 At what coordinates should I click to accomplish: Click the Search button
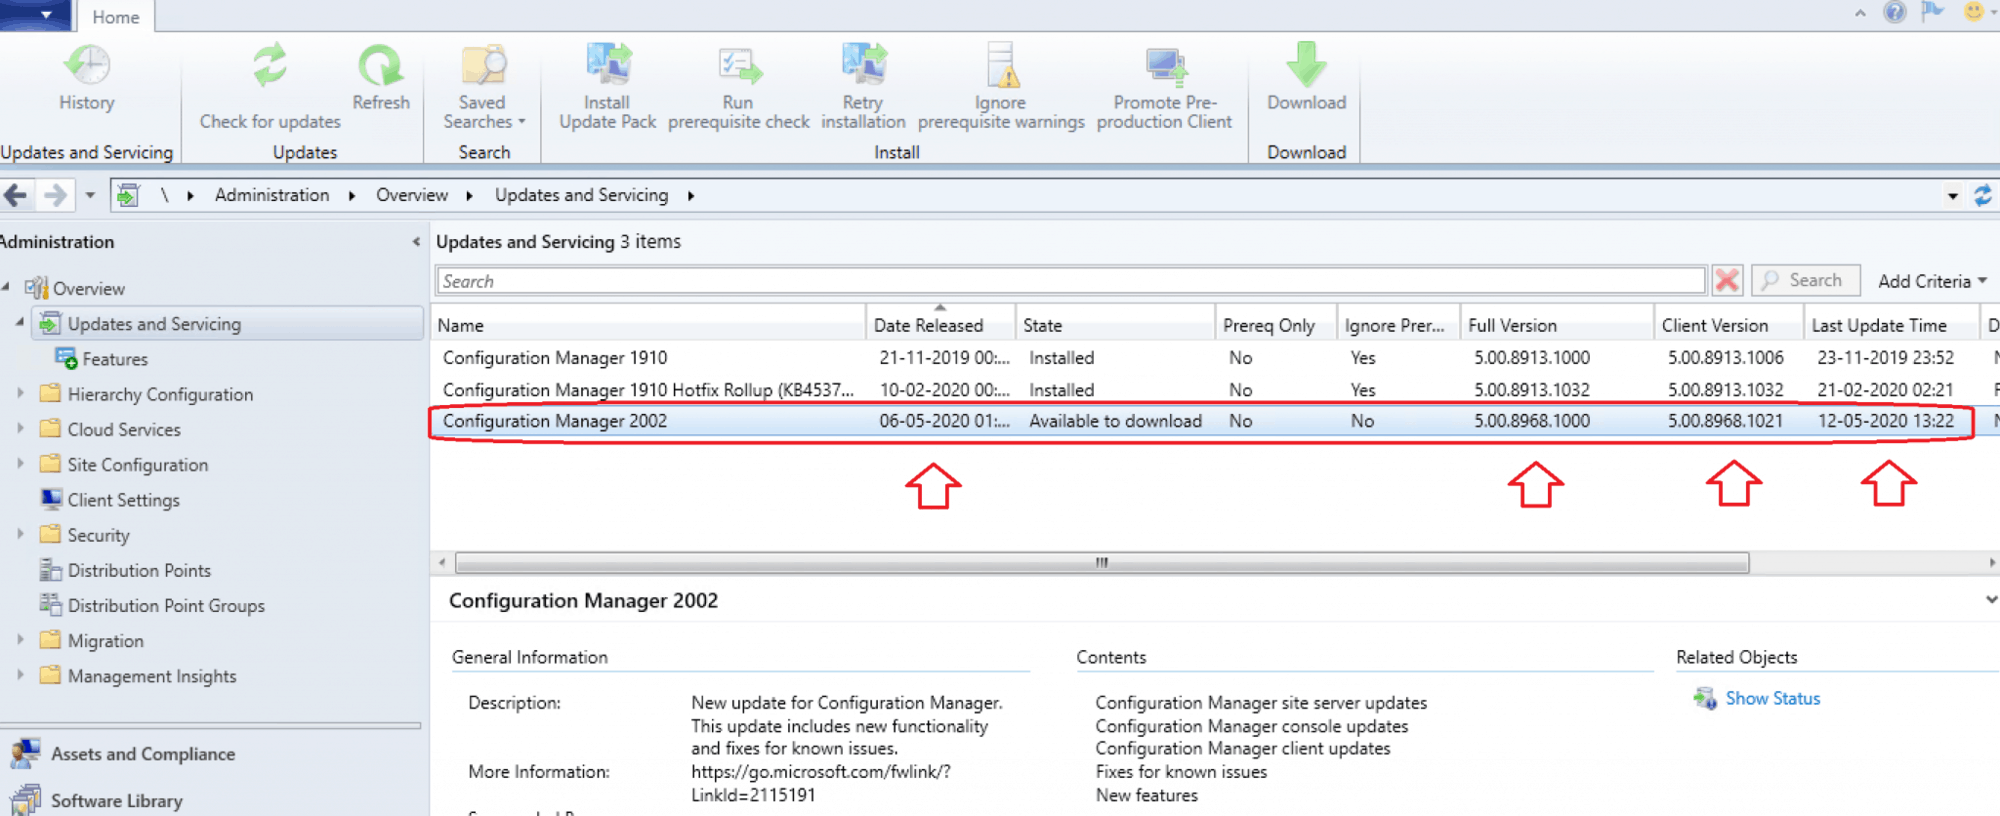click(1806, 281)
